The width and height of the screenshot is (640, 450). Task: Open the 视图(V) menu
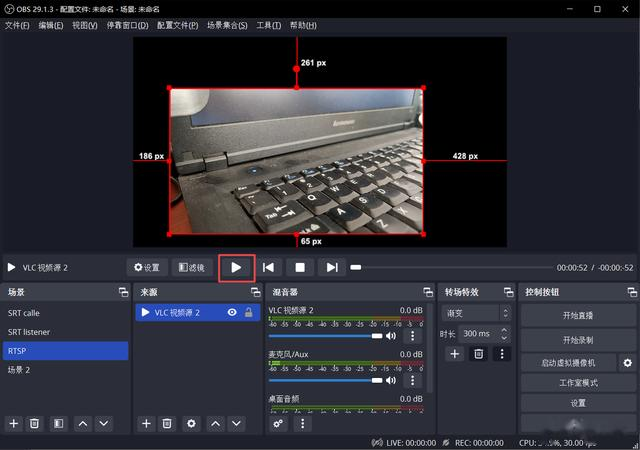point(85,25)
